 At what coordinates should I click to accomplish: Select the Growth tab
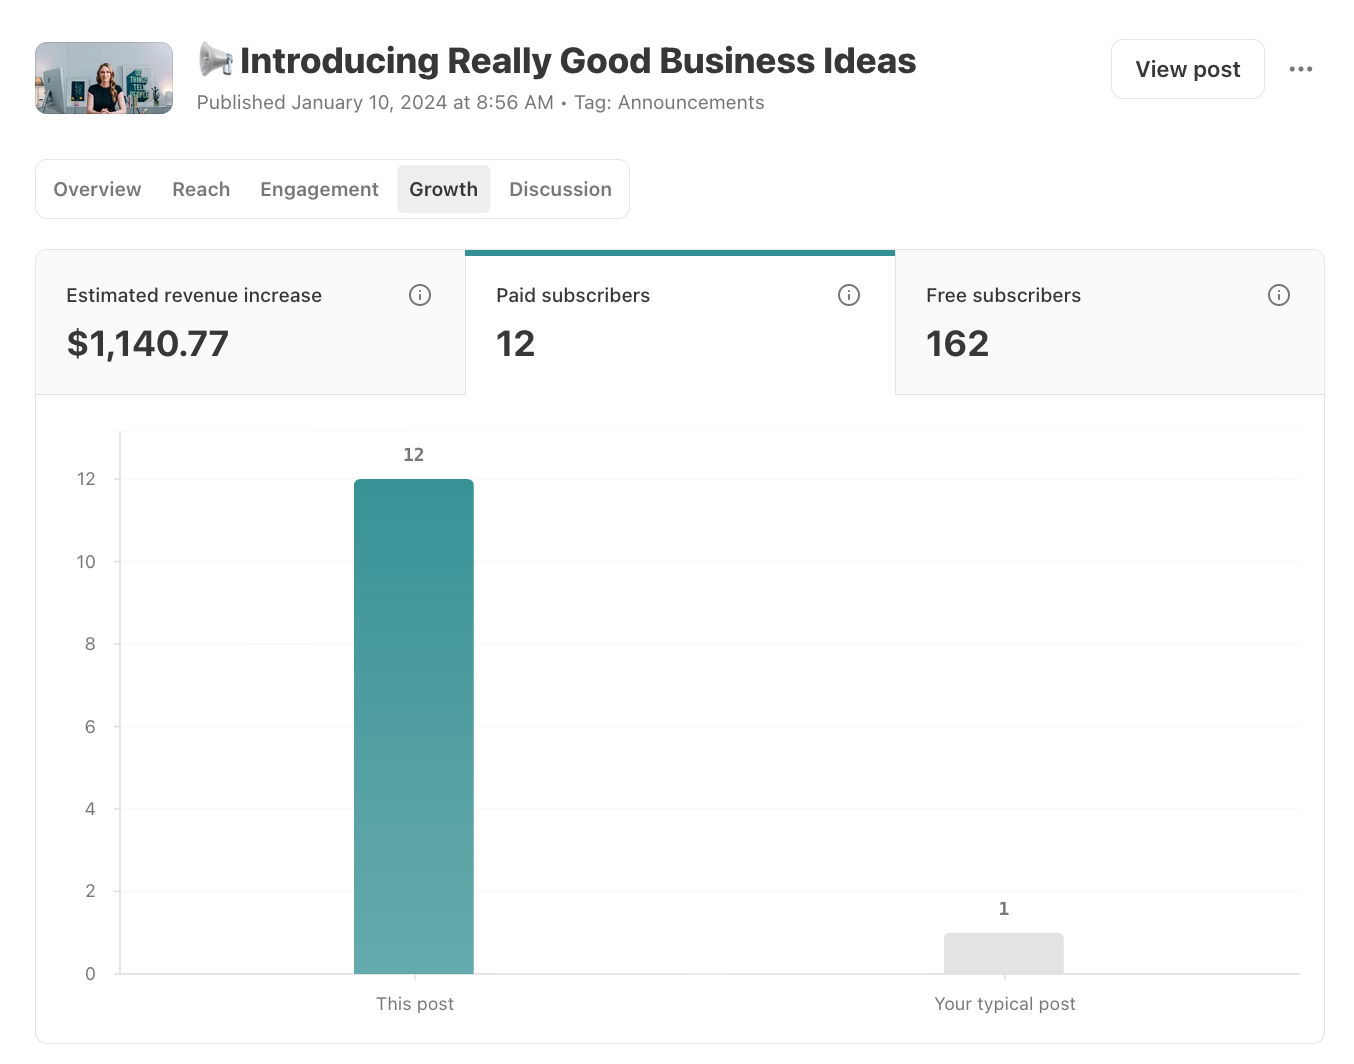443,189
